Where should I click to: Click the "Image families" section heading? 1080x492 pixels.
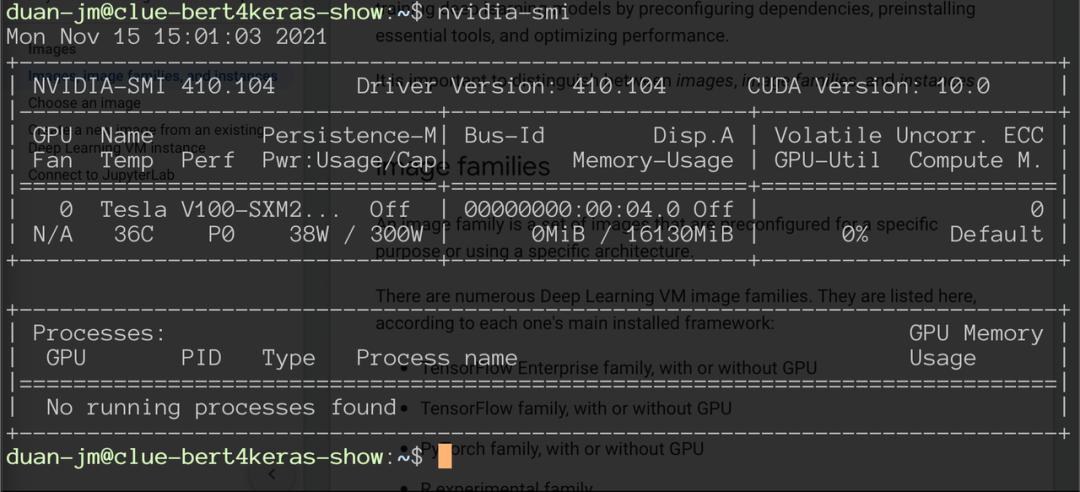462,166
